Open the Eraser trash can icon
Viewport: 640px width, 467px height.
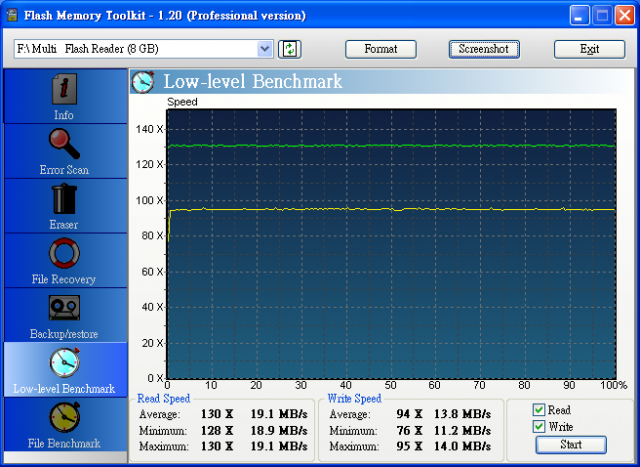click(x=64, y=199)
